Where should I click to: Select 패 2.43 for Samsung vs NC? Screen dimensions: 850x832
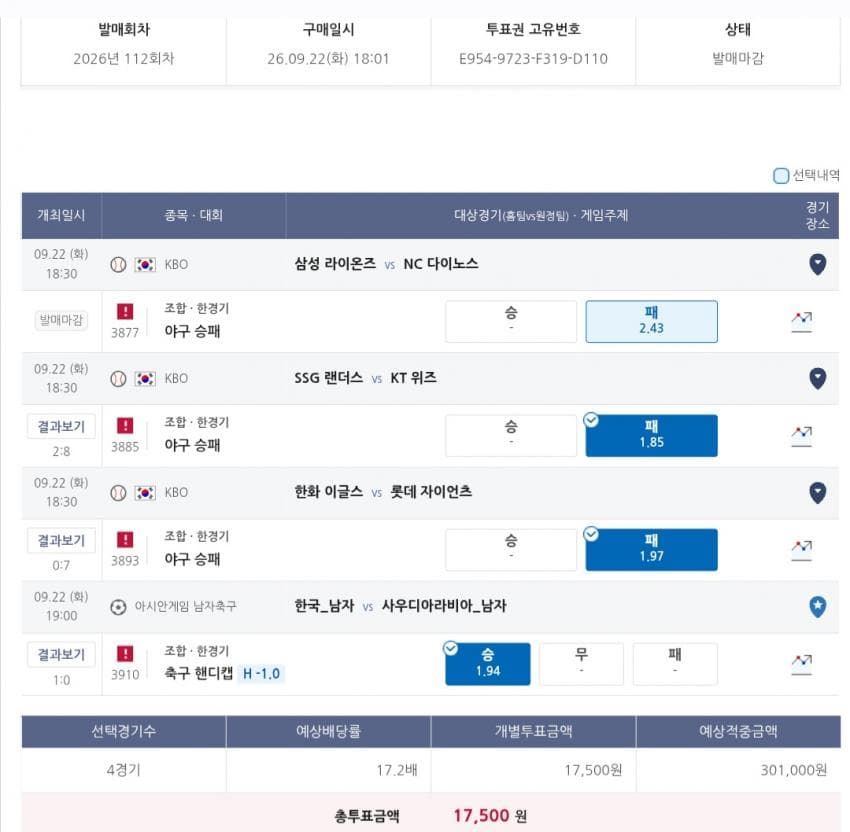point(651,321)
